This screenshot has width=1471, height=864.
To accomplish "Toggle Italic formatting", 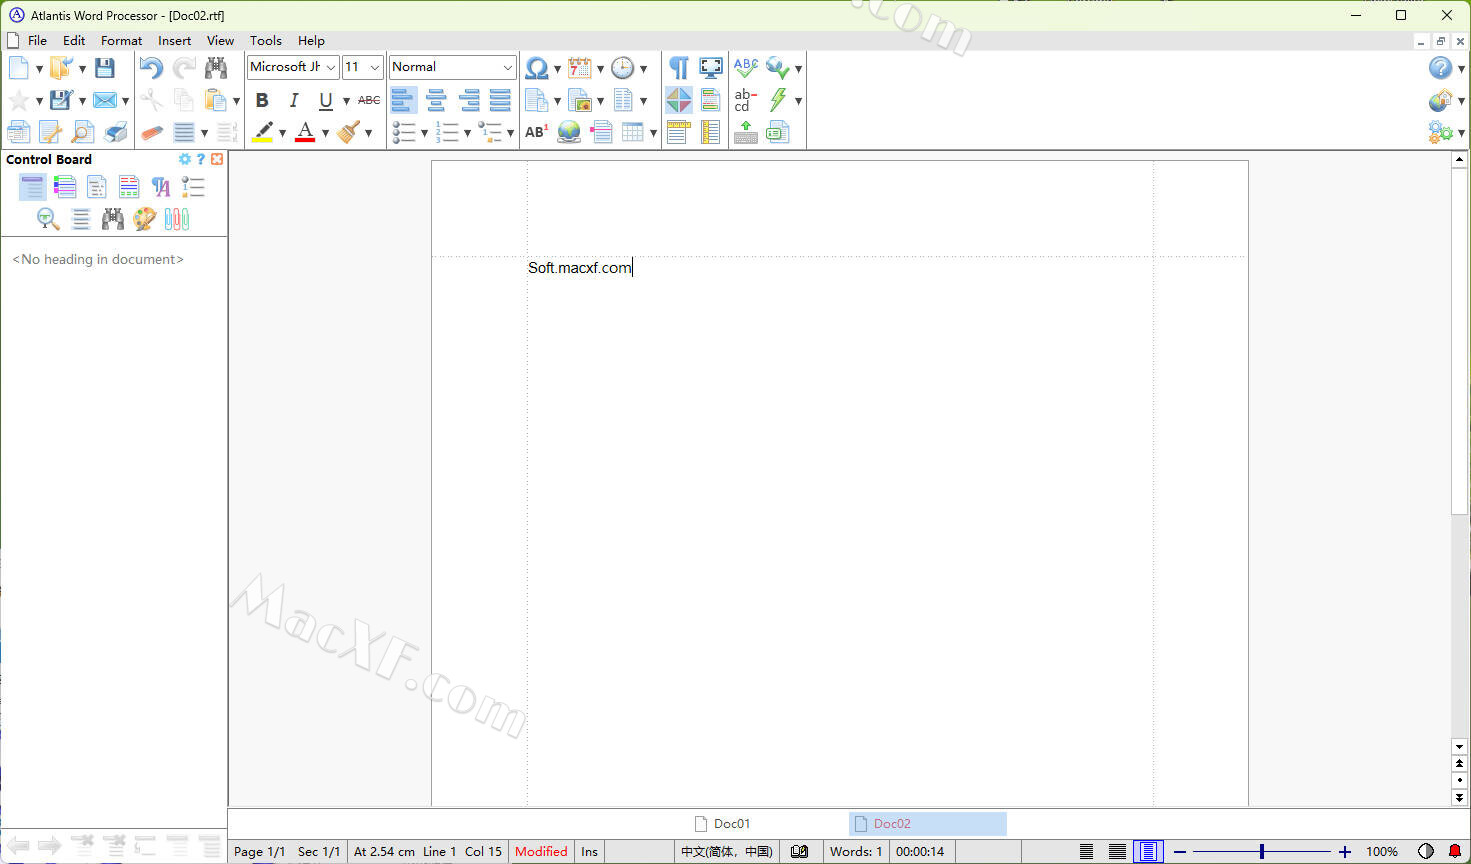I will click(294, 100).
